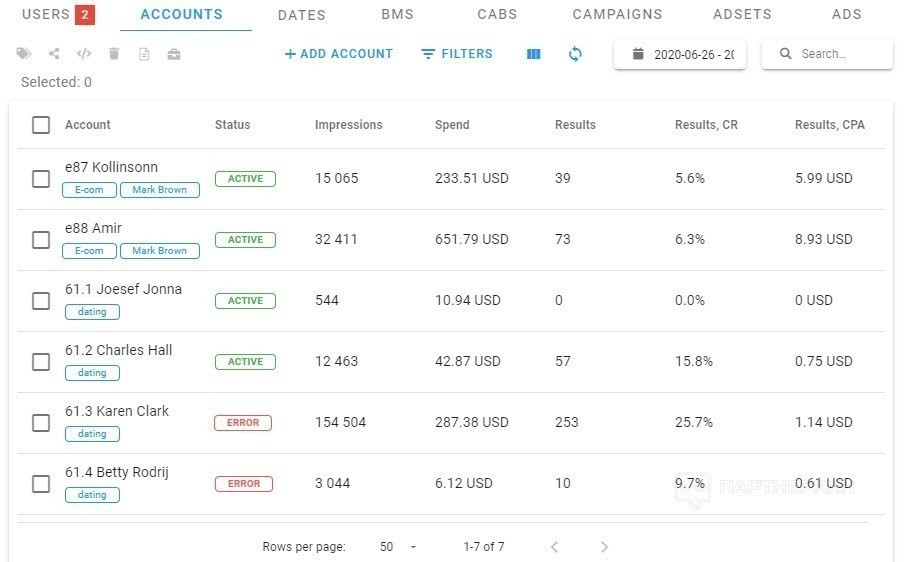Open the Filters panel

point(457,54)
